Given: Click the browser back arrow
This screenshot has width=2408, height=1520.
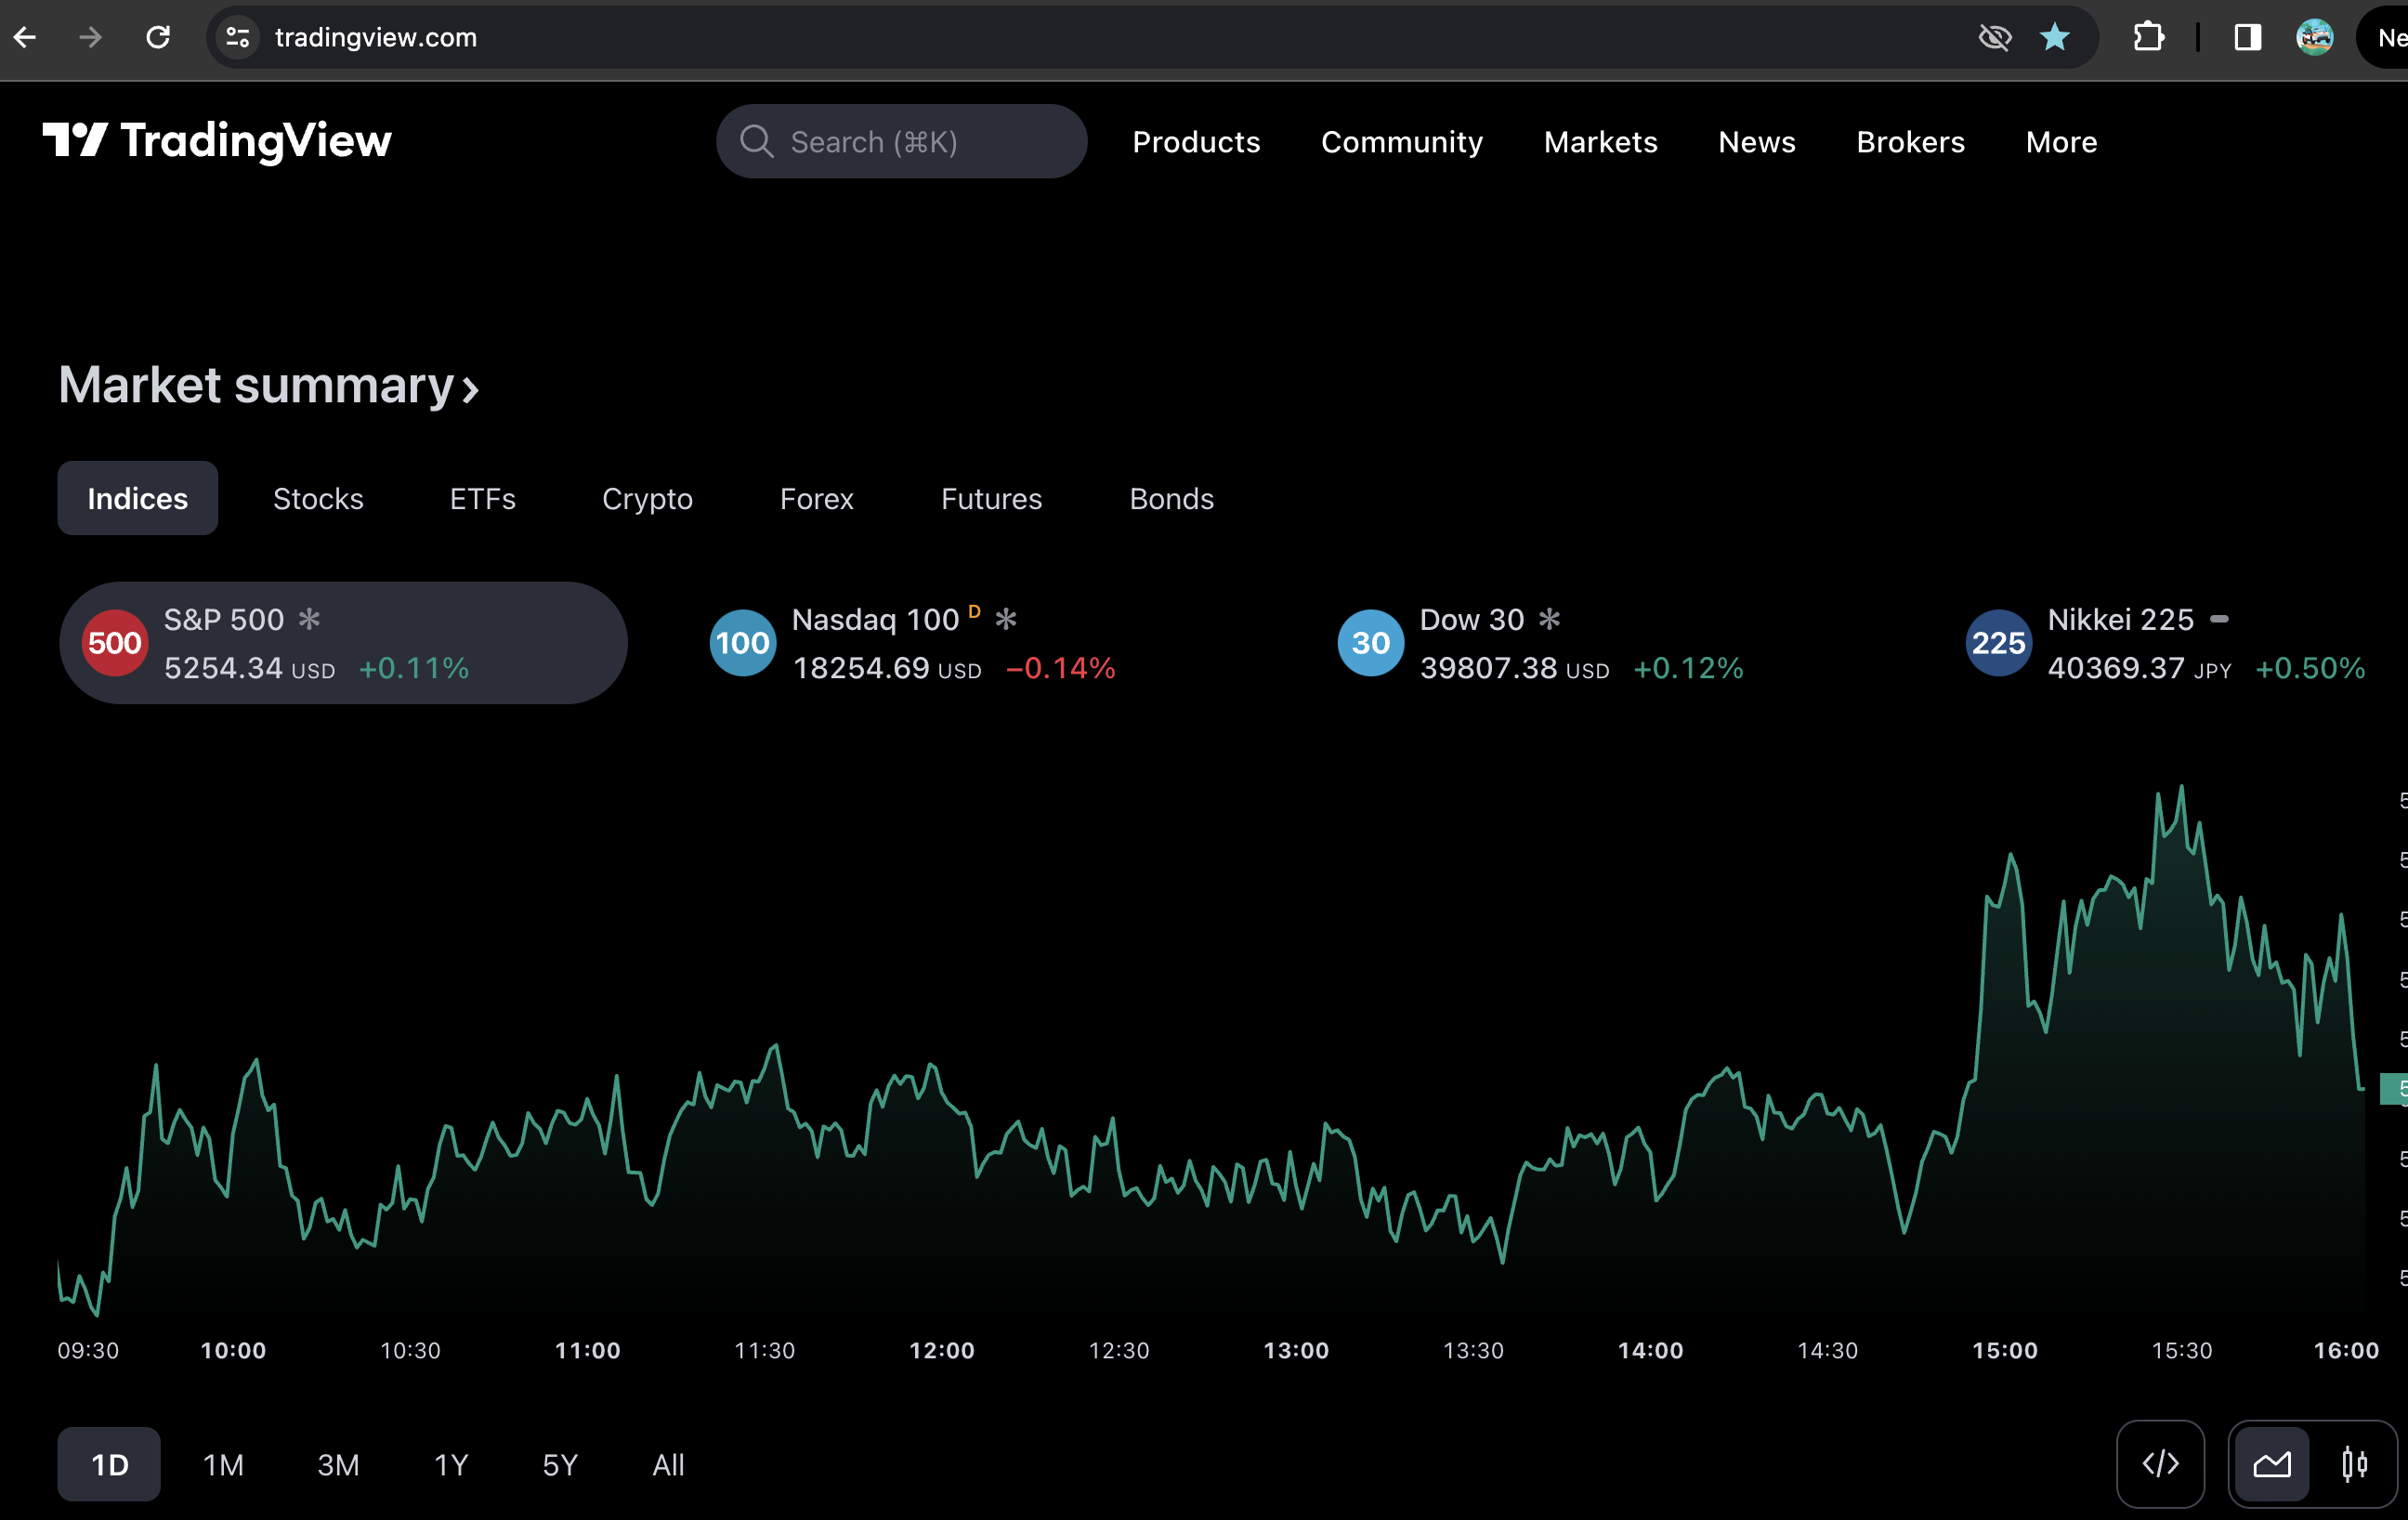Looking at the screenshot, I should [25, 38].
